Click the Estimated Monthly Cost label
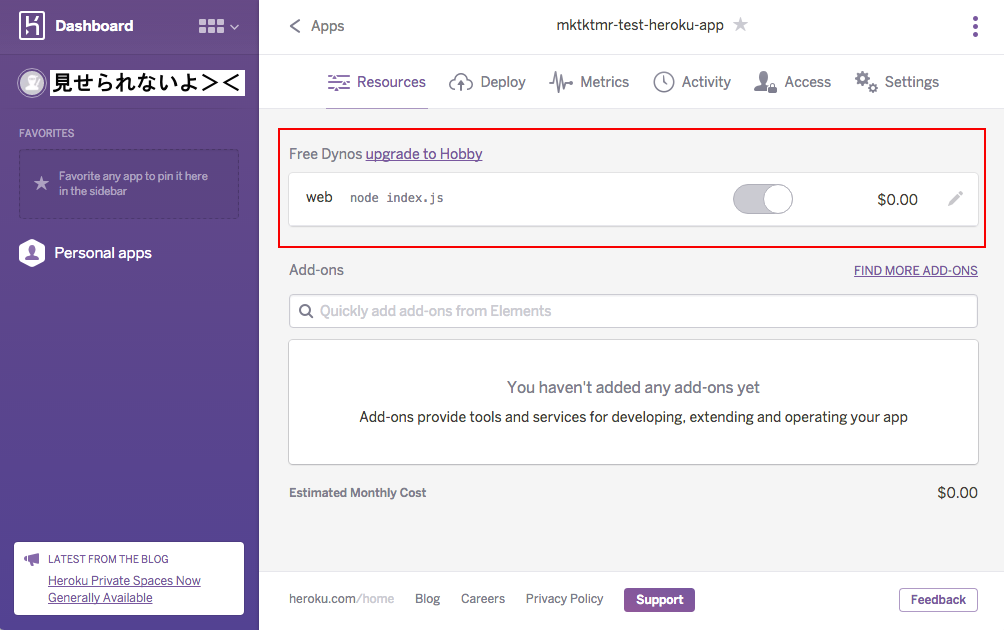 (357, 493)
